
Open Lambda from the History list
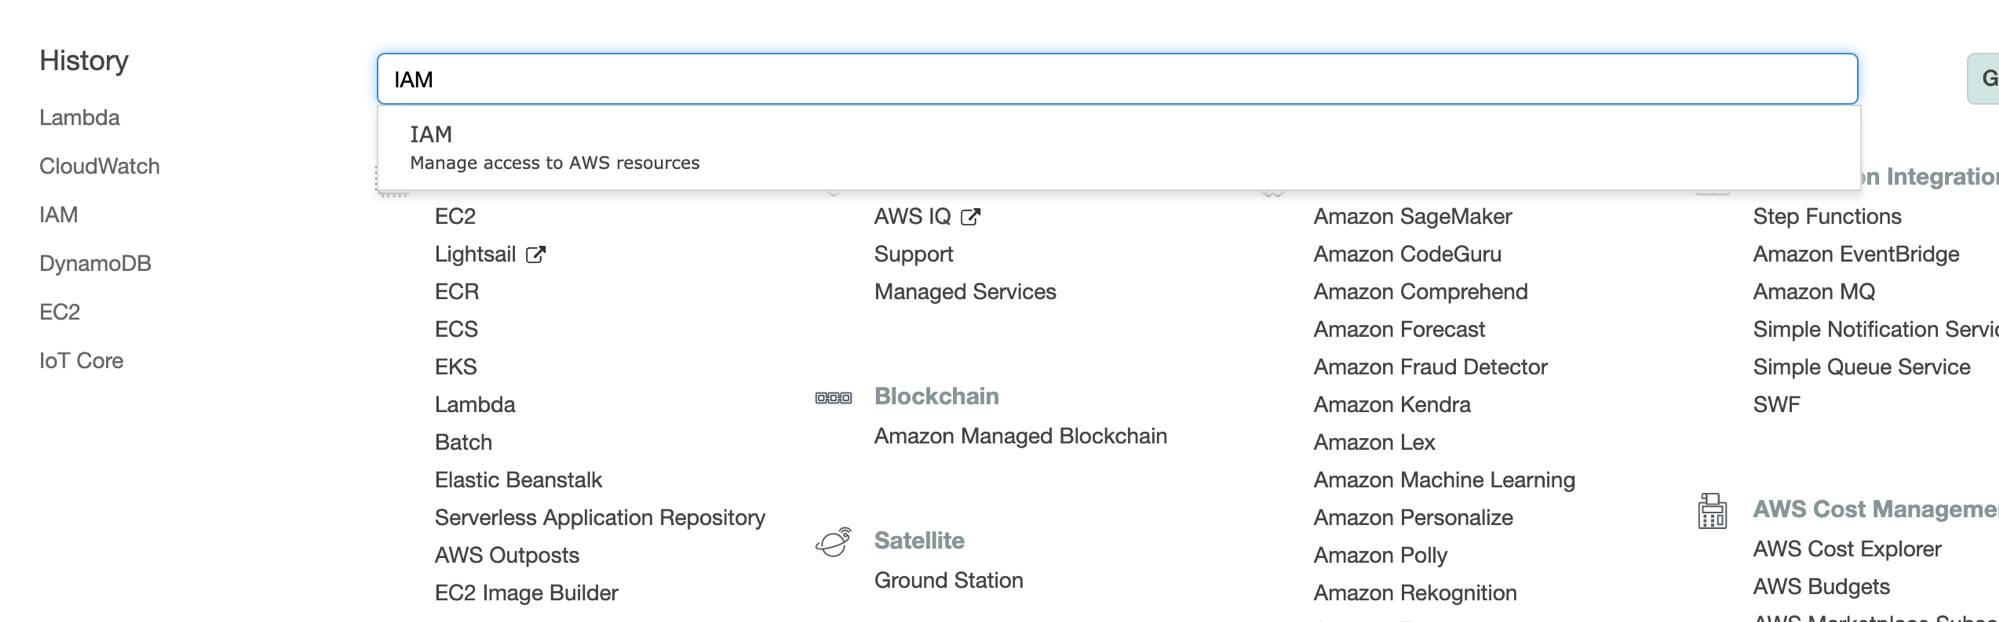[x=80, y=118]
